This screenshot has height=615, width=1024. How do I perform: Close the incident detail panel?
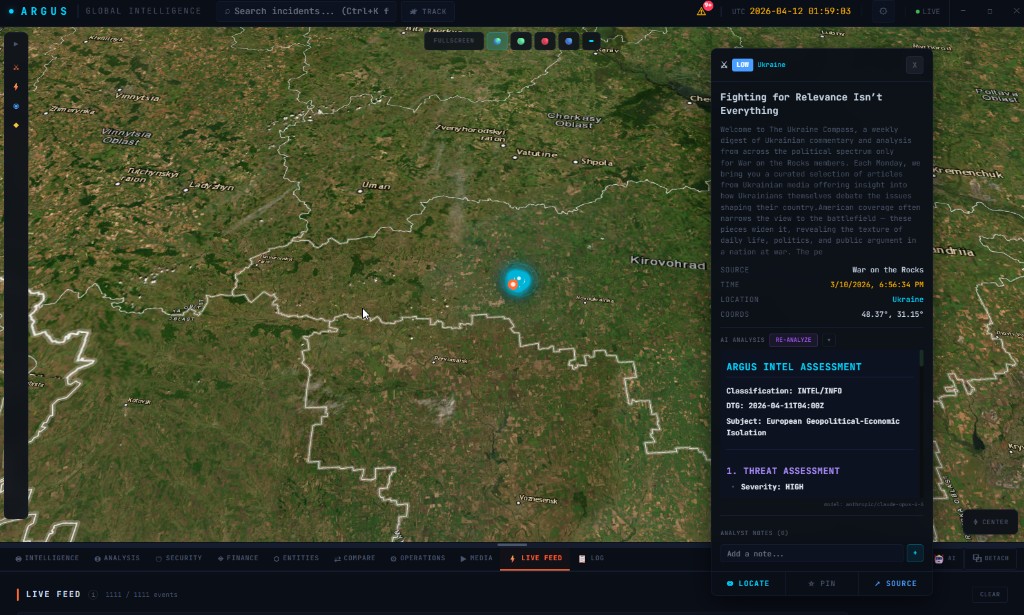(914, 65)
